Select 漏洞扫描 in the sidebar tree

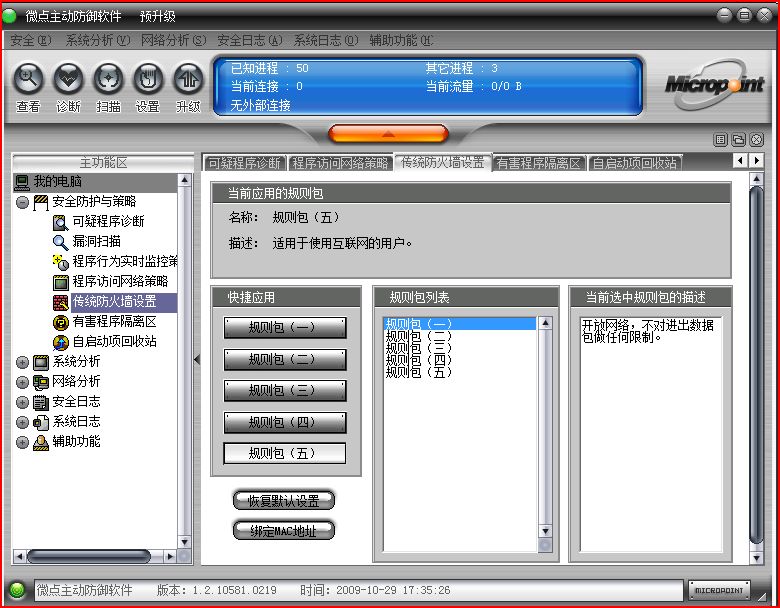96,241
